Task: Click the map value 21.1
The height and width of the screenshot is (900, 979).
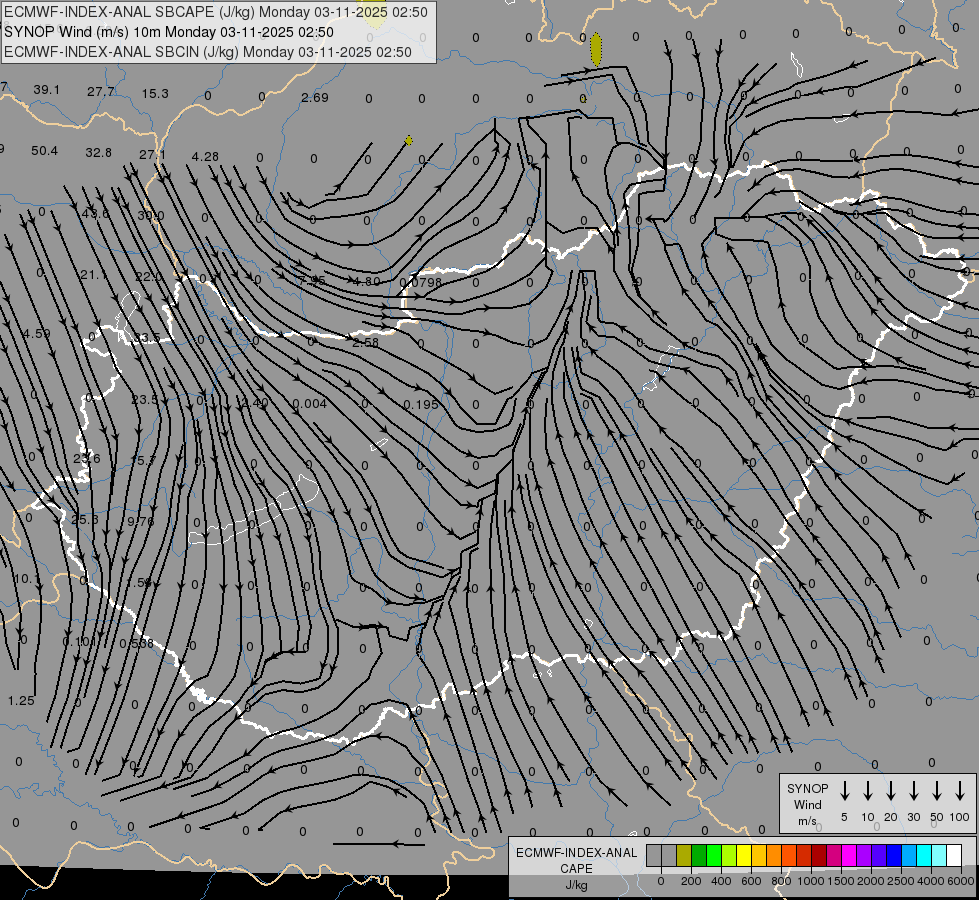Action: tap(94, 275)
